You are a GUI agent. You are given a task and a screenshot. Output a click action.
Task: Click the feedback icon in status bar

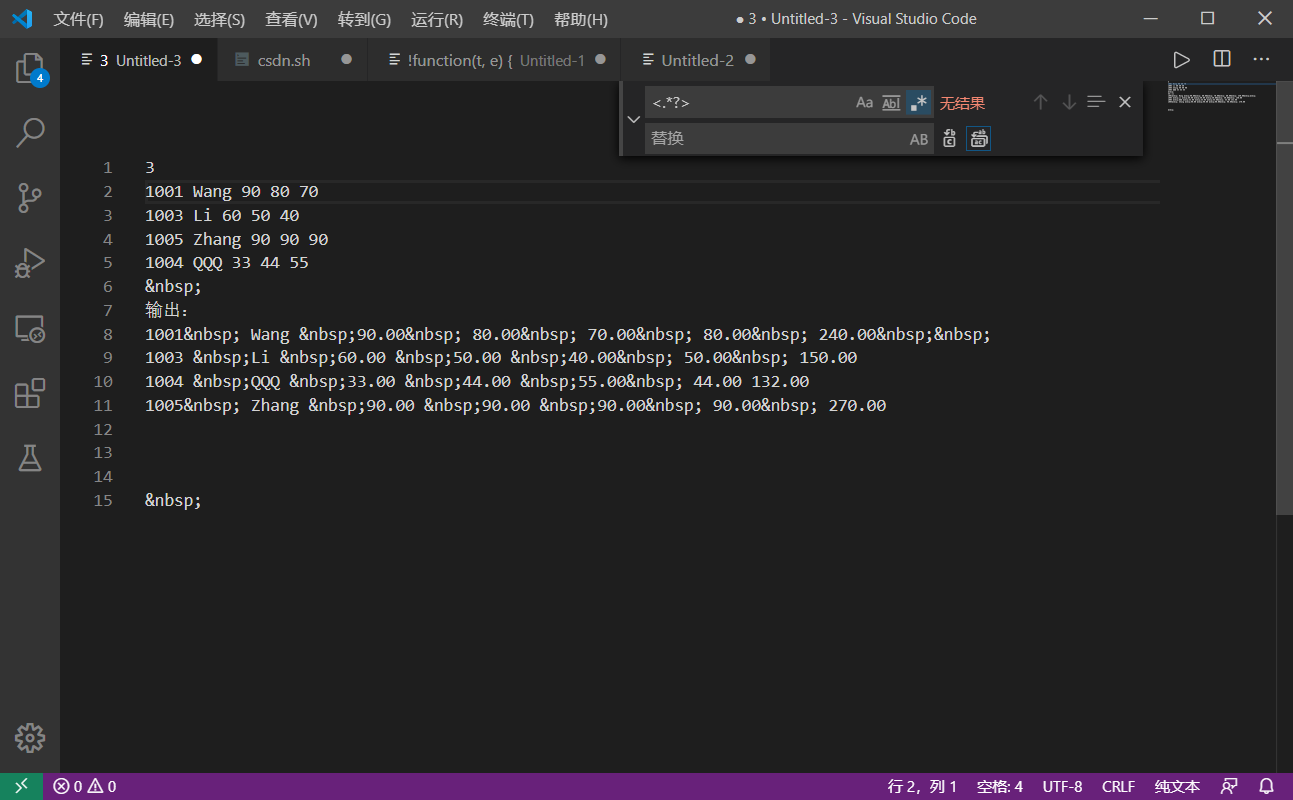point(1229,786)
